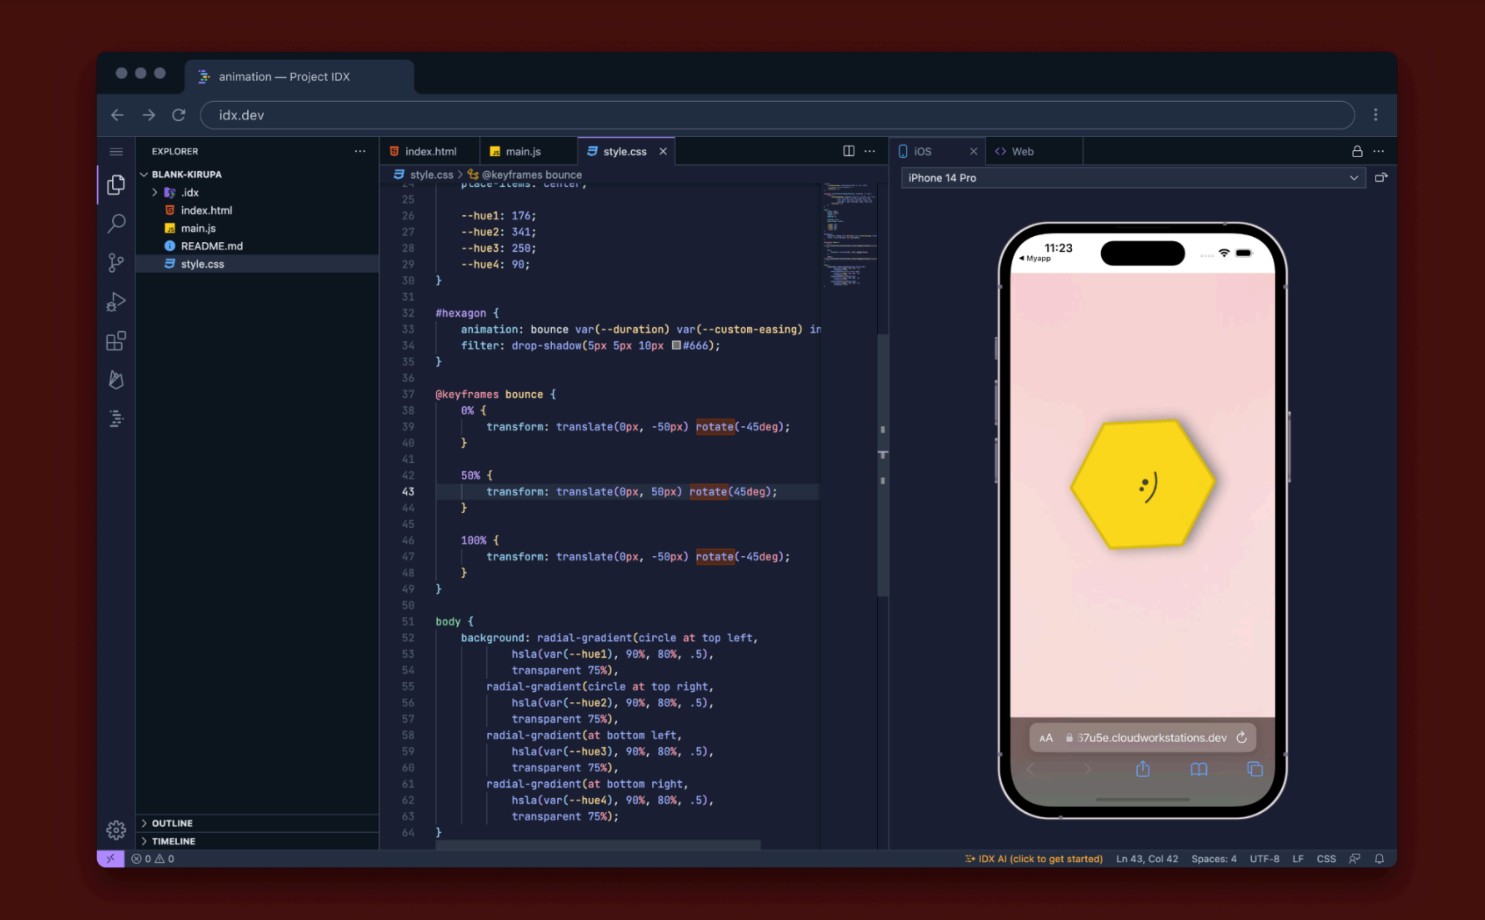Open index.html in the file explorer
The height and width of the screenshot is (920, 1485).
pos(257,210)
